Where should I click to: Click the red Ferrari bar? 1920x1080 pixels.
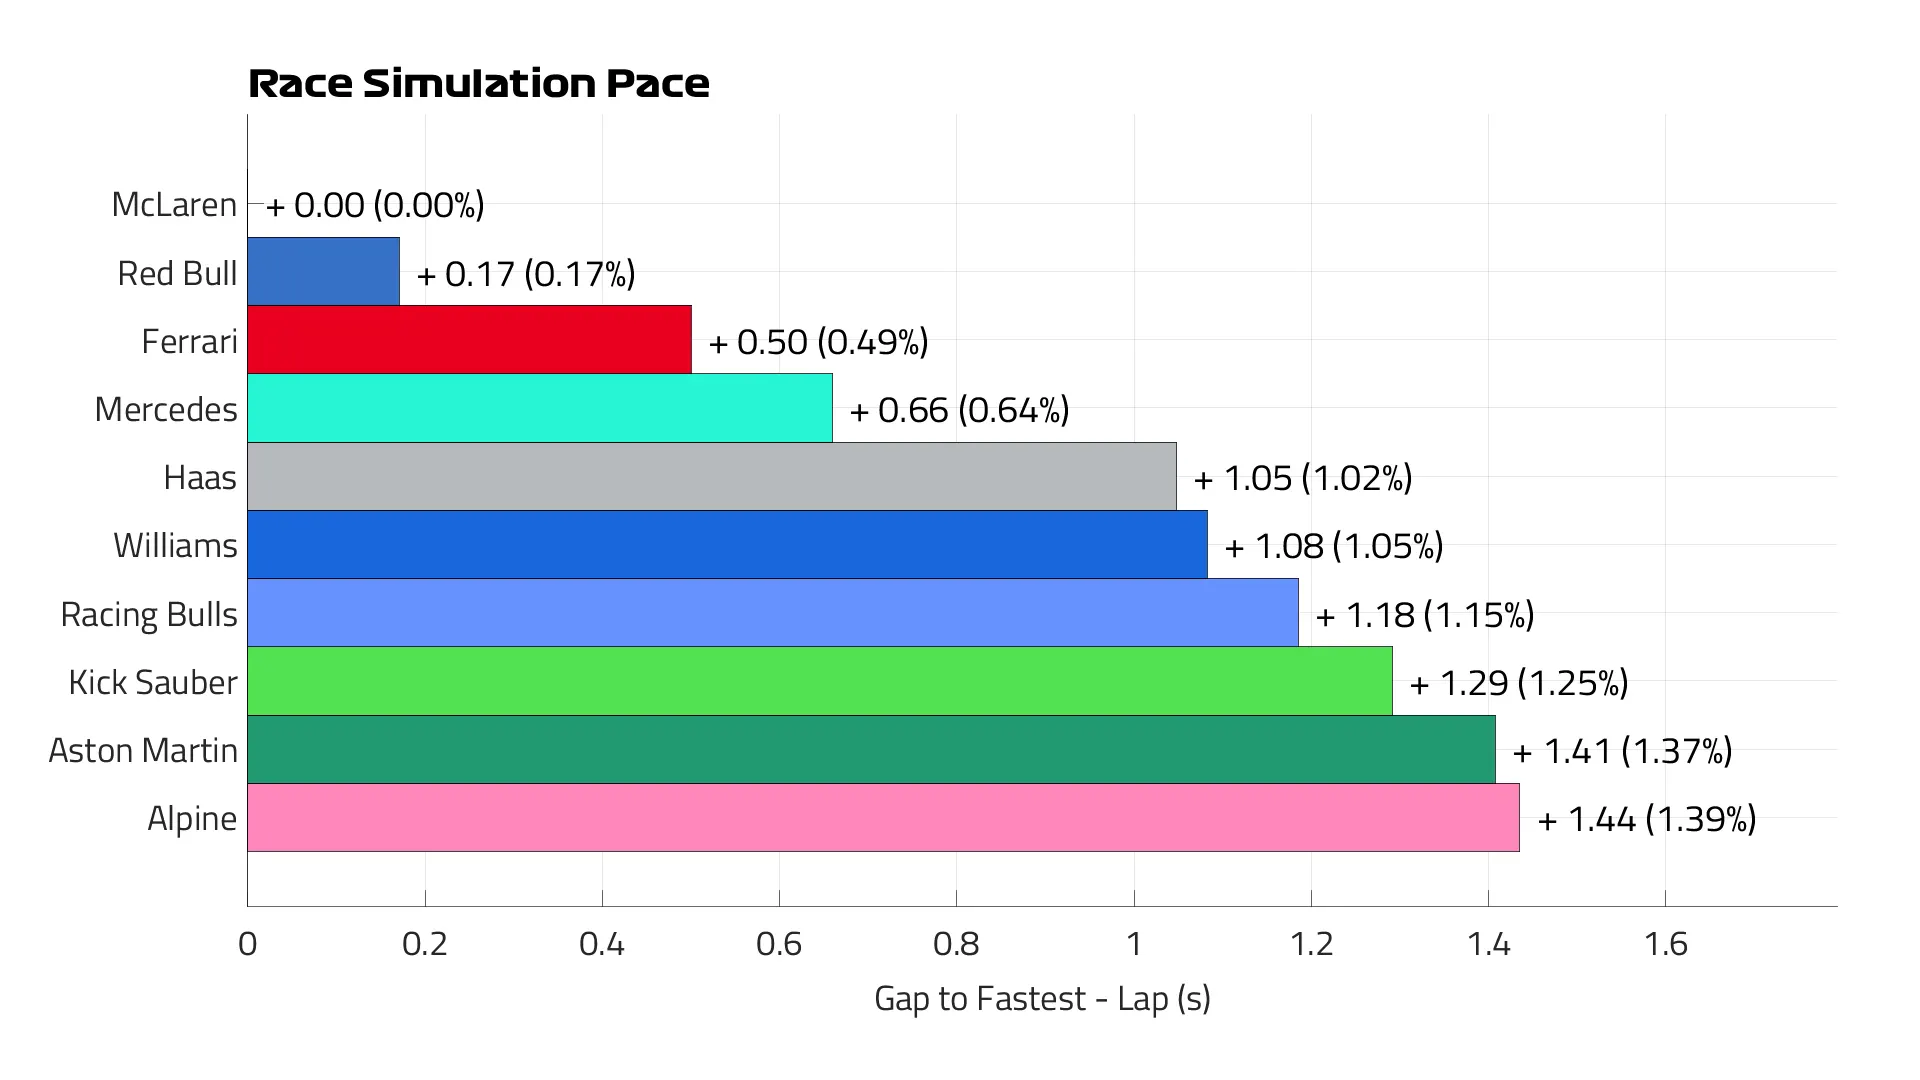(469, 340)
